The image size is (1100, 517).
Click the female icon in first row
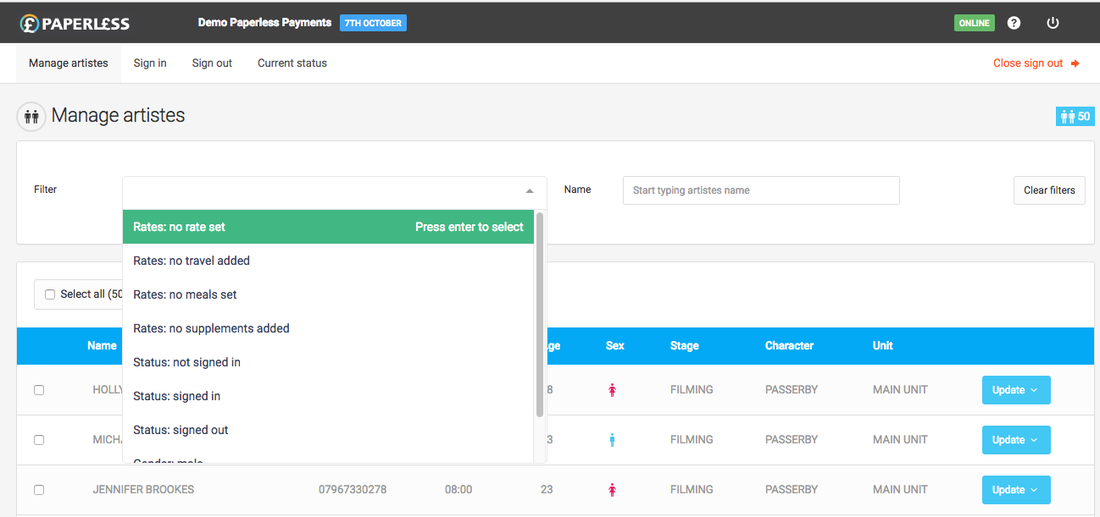(612, 390)
